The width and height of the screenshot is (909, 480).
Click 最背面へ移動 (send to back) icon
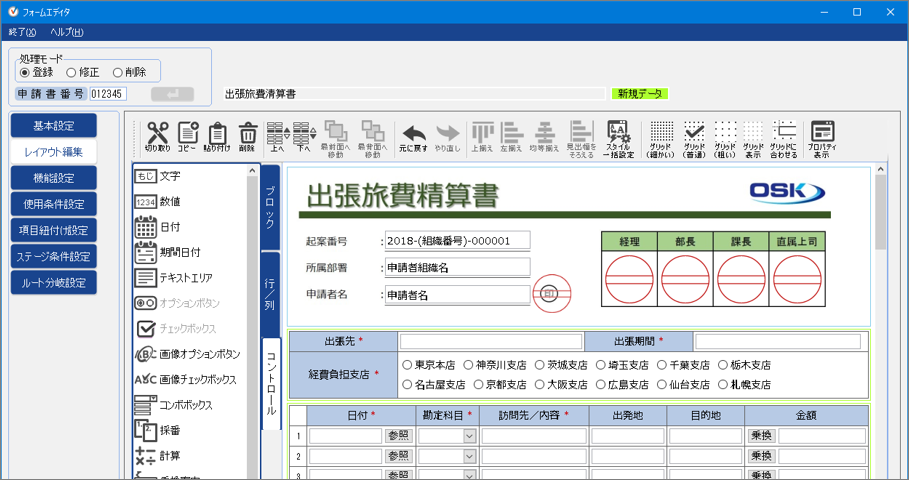tap(372, 139)
